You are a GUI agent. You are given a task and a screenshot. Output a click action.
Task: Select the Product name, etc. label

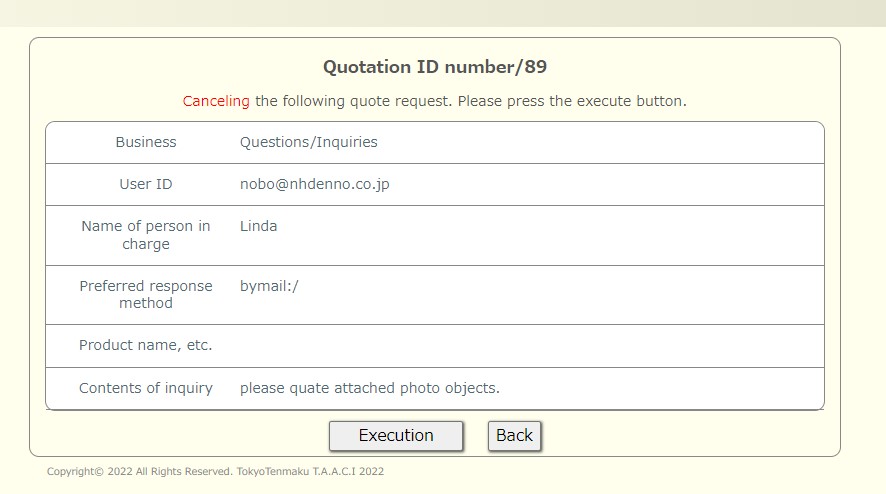click(146, 345)
